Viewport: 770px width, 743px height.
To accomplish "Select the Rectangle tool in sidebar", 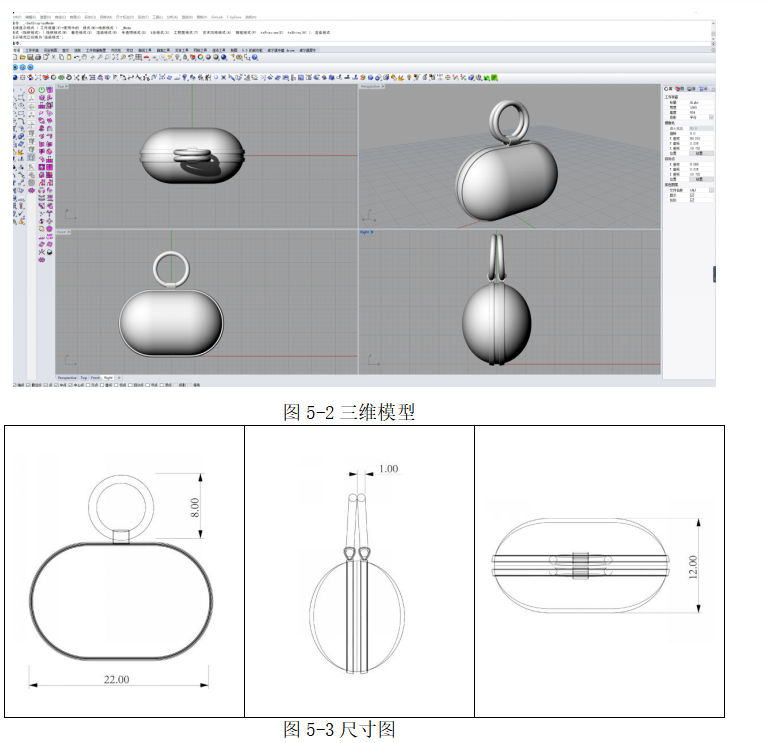I will (x=21, y=113).
